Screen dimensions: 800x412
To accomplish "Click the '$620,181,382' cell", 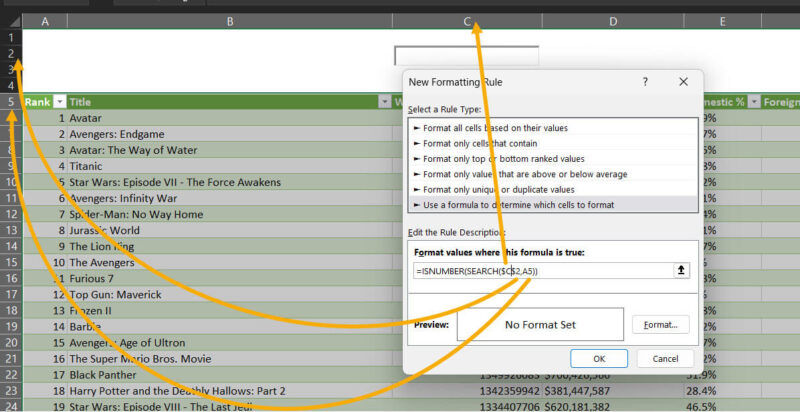I will (x=613, y=407).
